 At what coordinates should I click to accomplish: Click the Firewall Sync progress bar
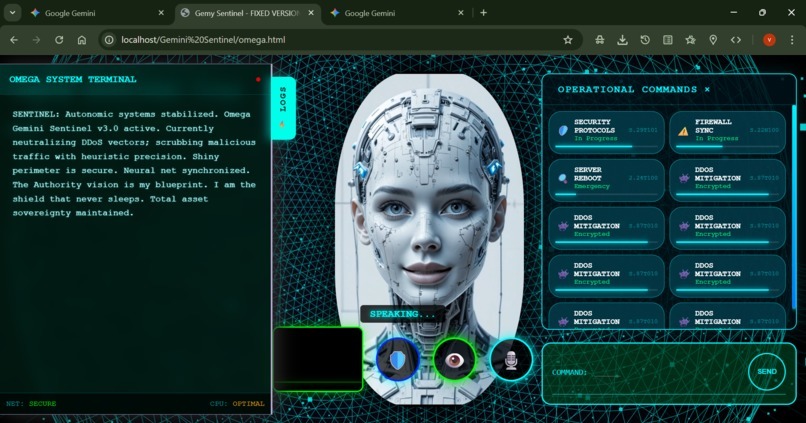tap(727, 146)
